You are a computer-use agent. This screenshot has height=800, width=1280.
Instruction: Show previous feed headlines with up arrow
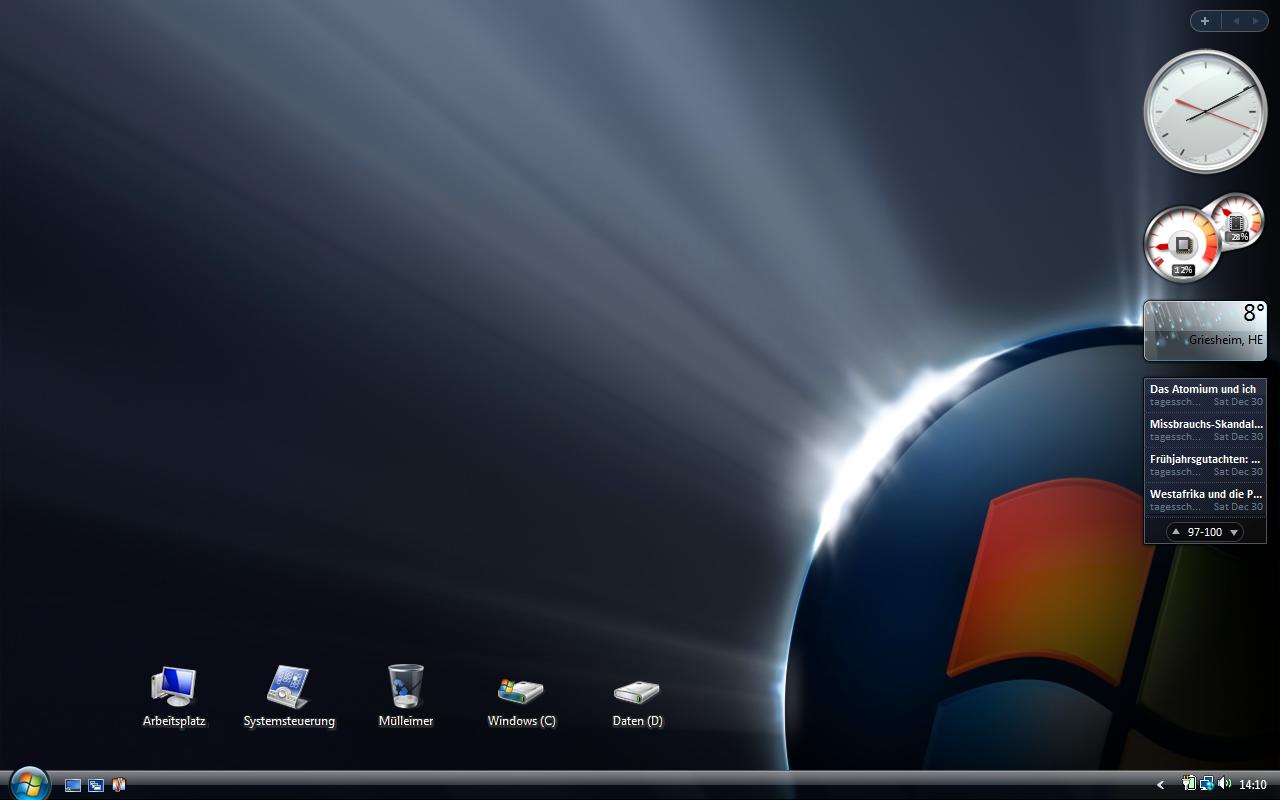1176,532
